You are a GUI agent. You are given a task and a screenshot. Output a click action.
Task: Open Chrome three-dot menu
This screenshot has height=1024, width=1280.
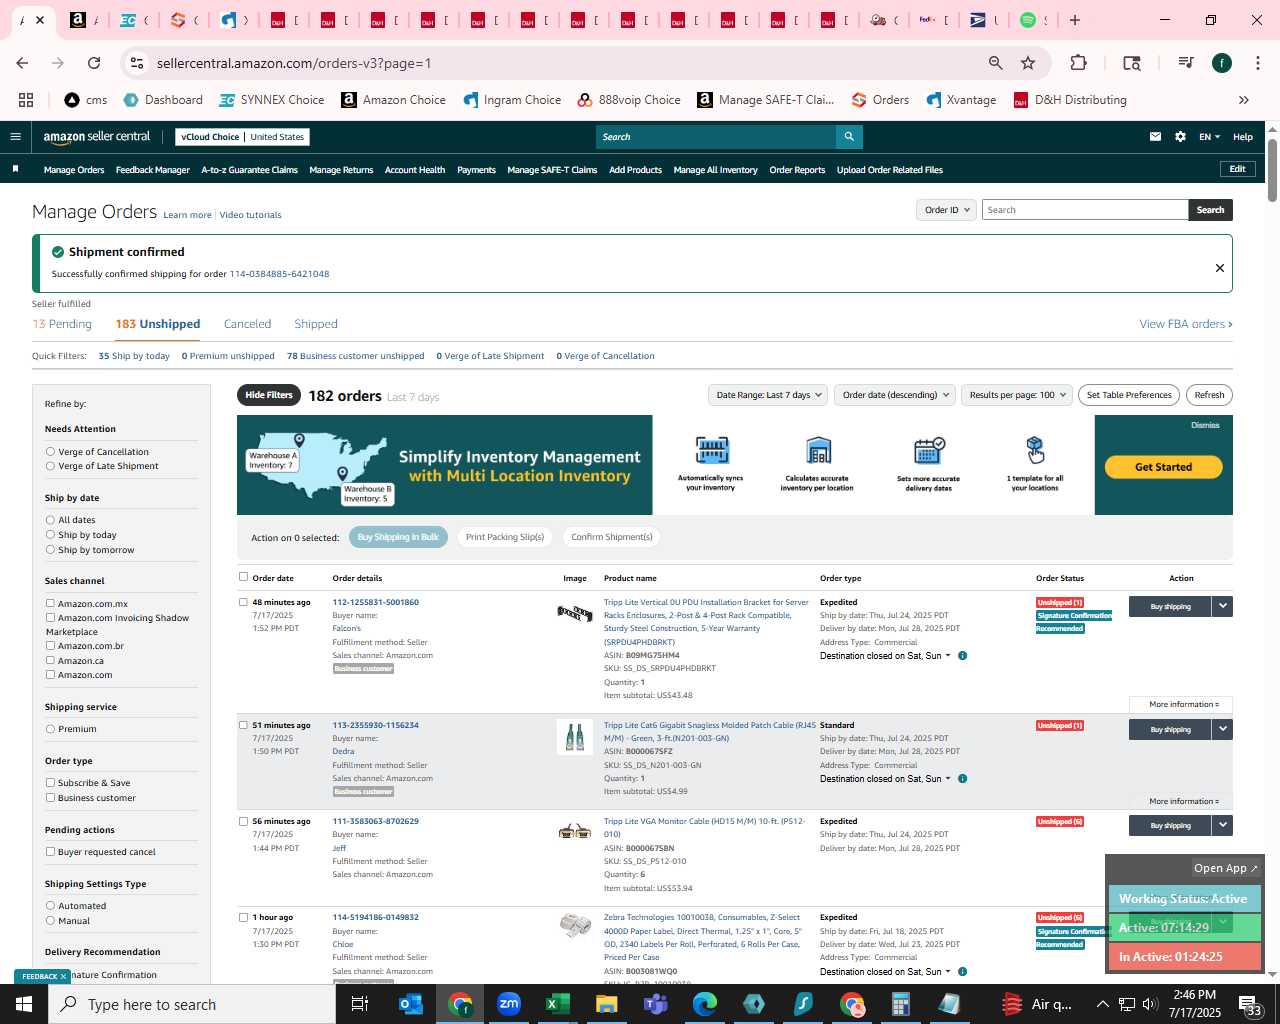tap(1257, 63)
